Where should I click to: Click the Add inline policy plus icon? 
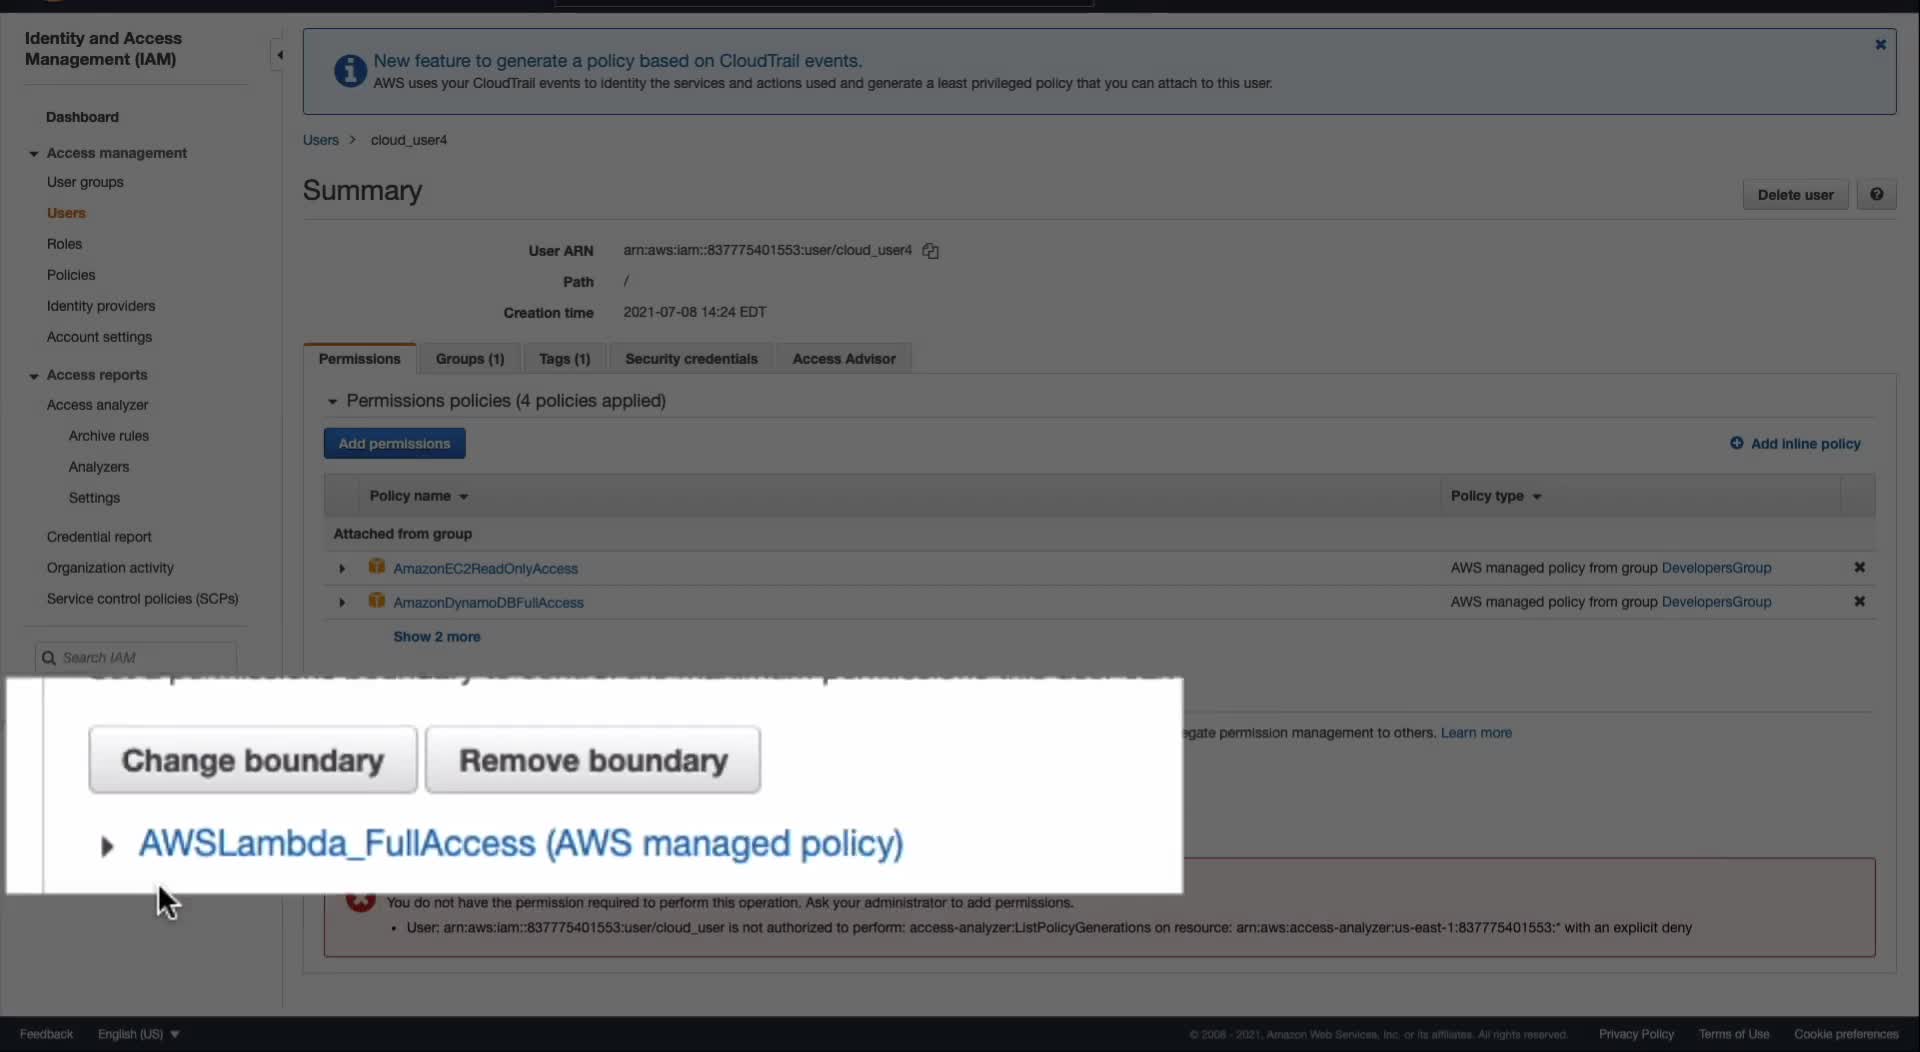1737,443
